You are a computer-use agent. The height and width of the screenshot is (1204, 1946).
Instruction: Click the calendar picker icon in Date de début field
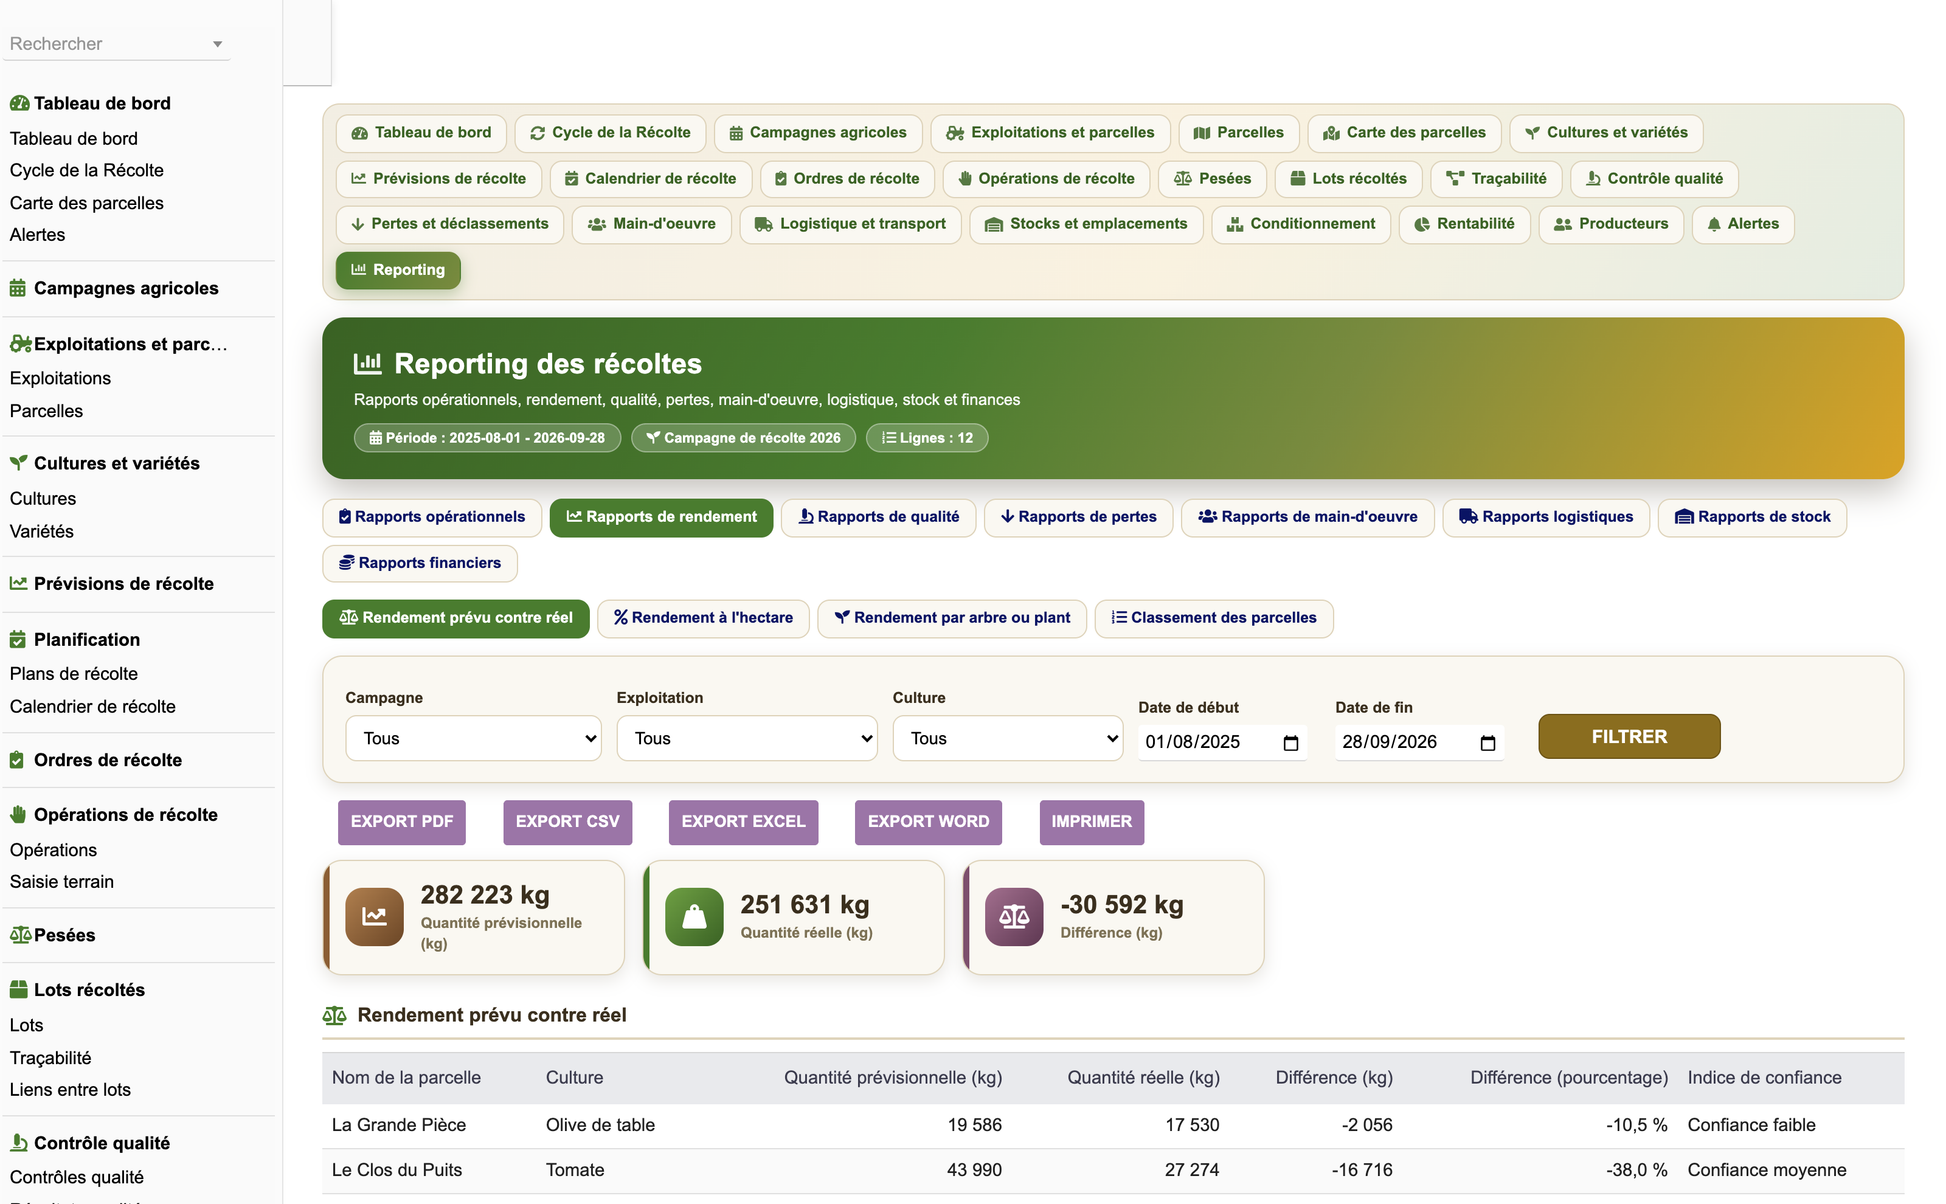[1290, 742]
